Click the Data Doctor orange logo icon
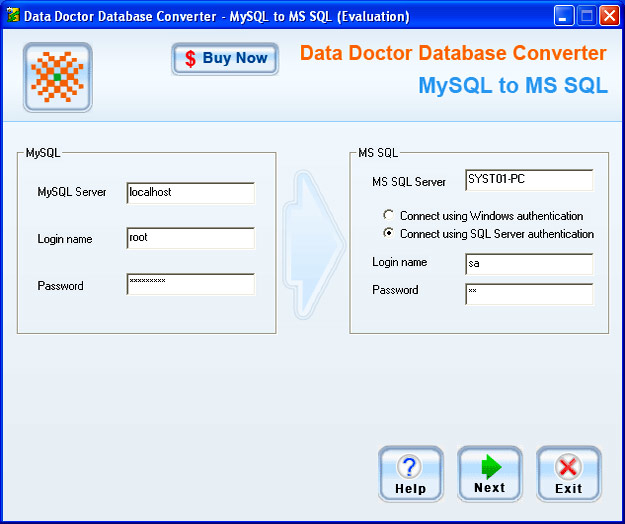The width and height of the screenshot is (625, 524). 58,77
